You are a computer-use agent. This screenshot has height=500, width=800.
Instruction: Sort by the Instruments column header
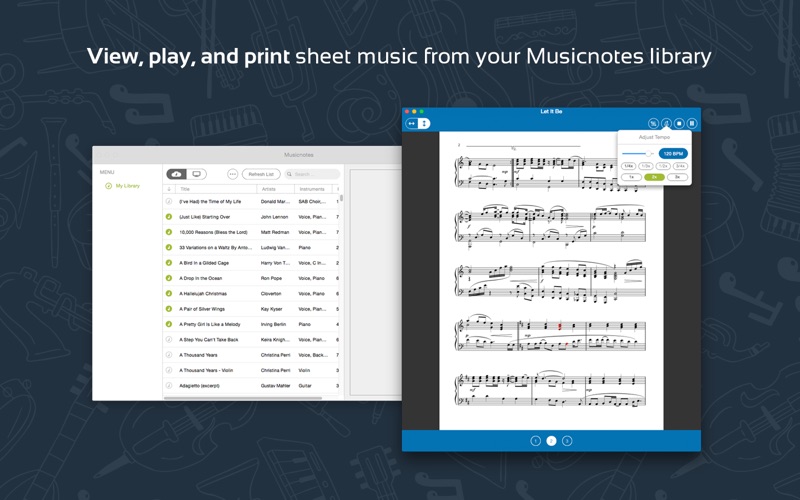(x=313, y=189)
